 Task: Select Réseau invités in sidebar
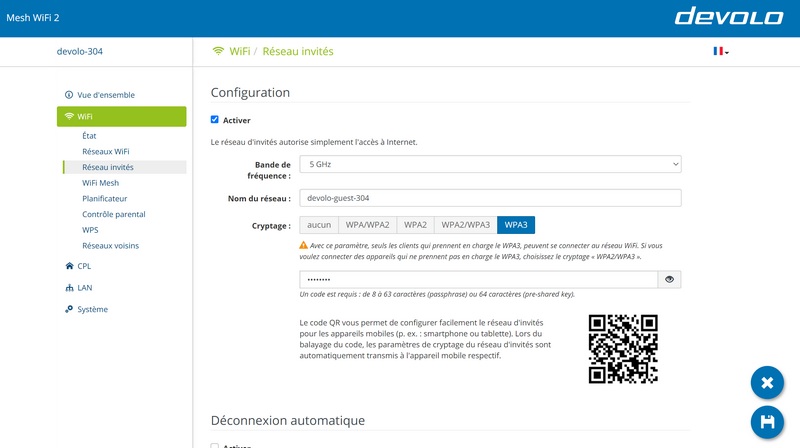[124, 167]
